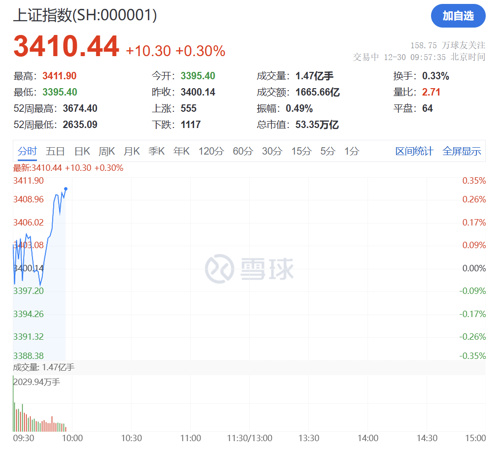
Task: Click the current price 3410.44
Action: tap(66, 46)
